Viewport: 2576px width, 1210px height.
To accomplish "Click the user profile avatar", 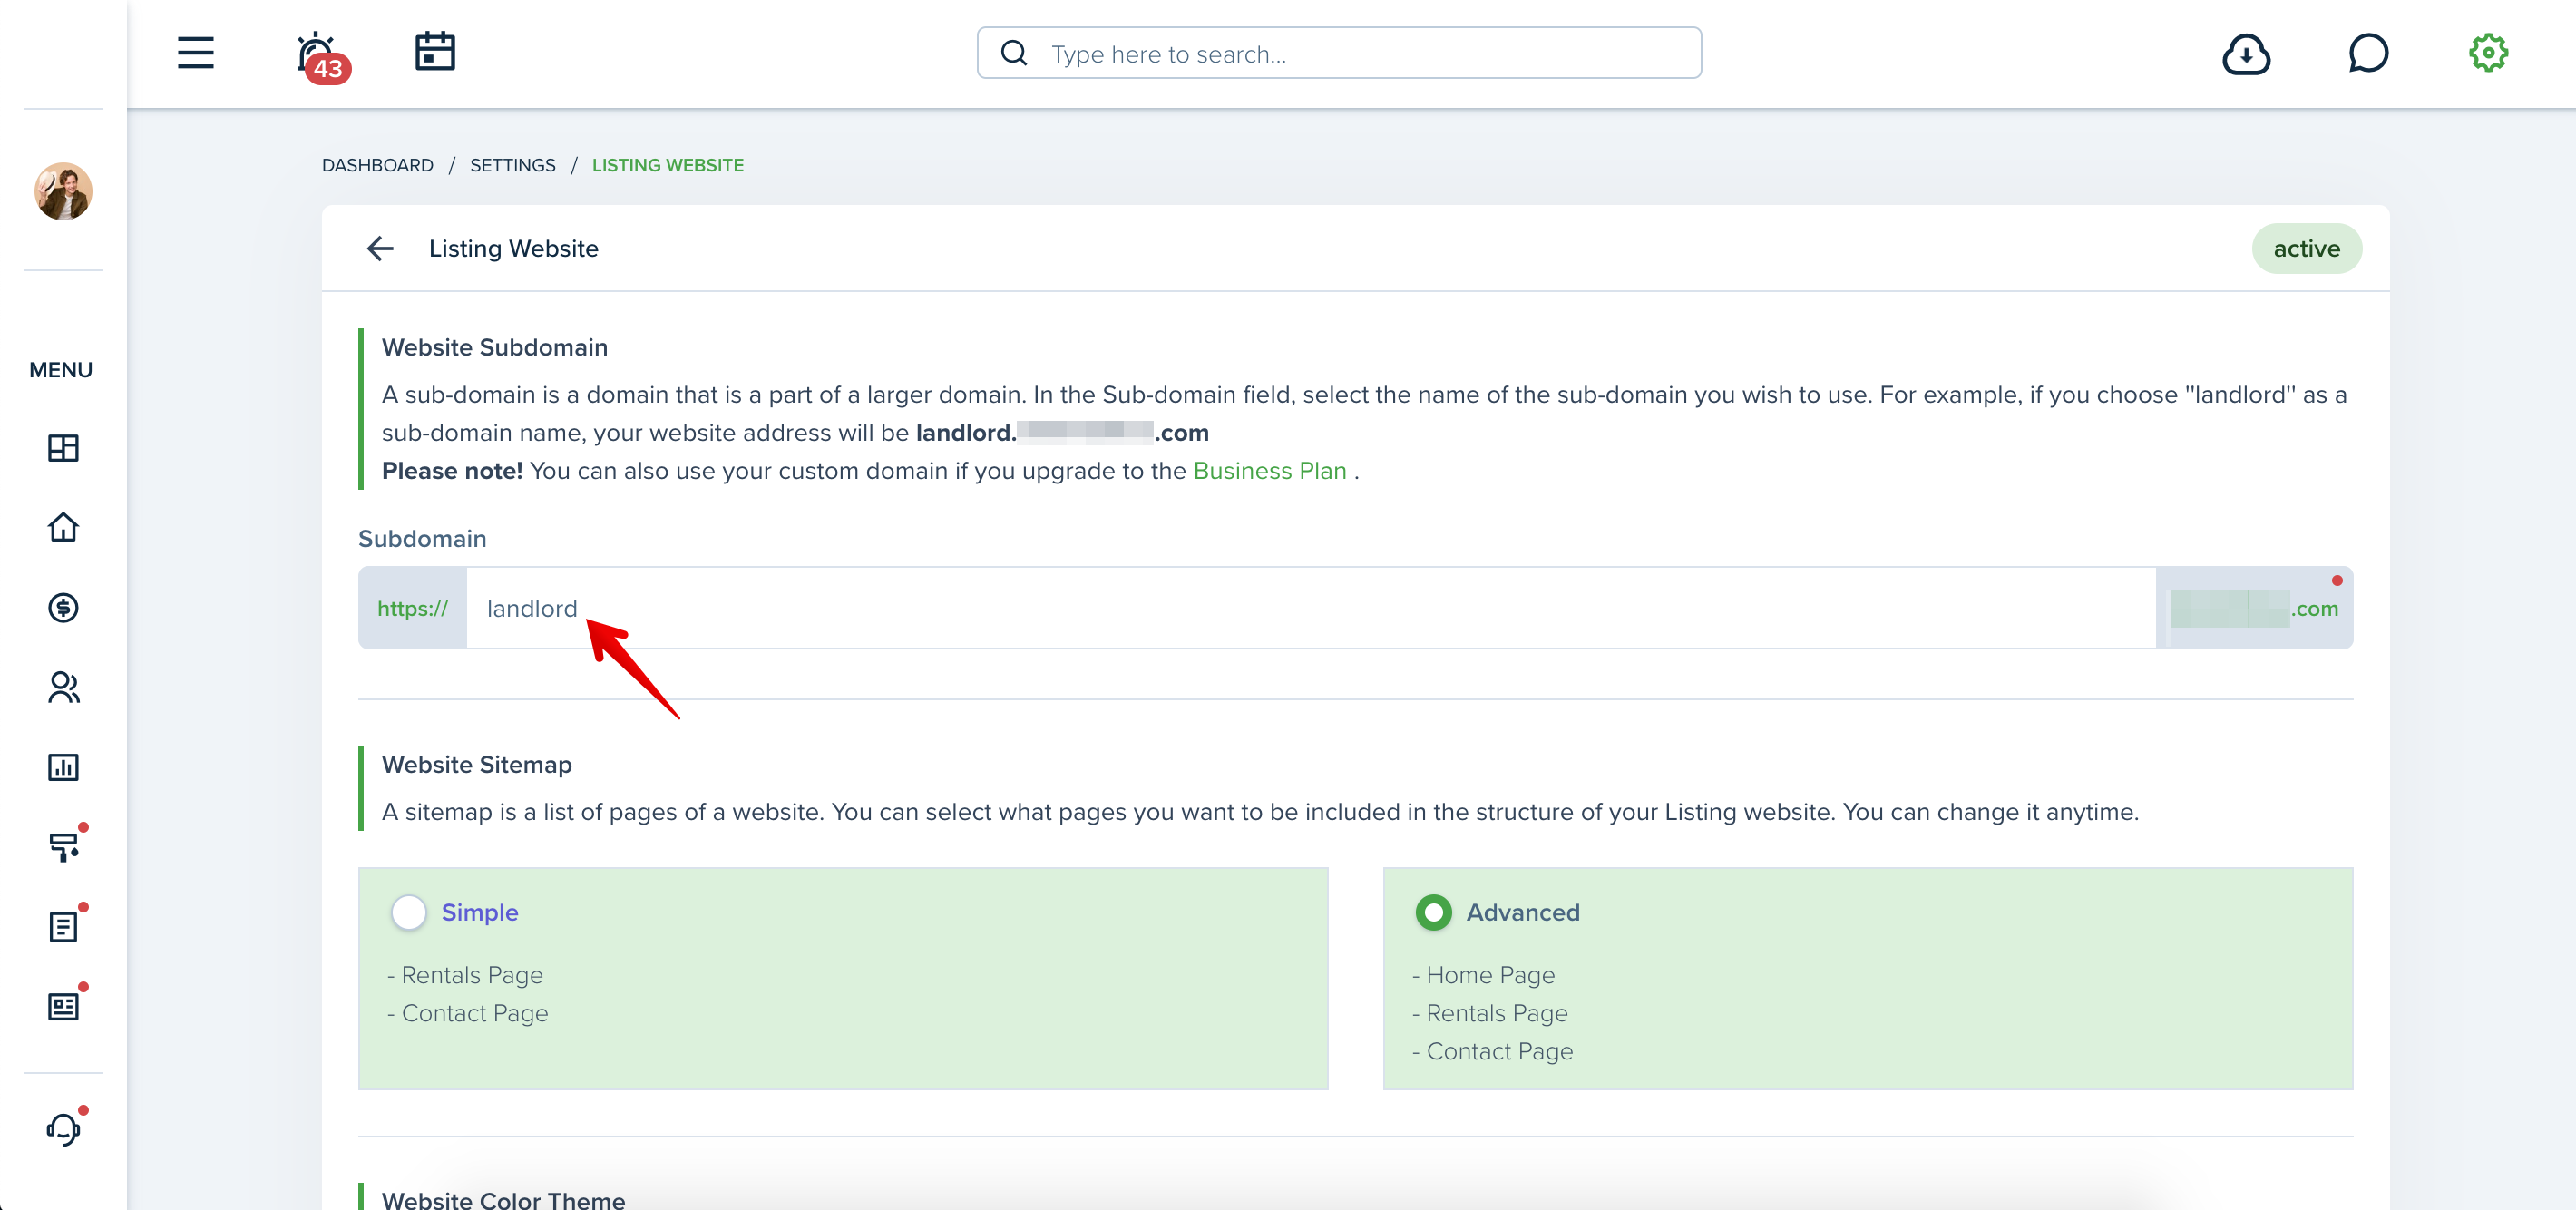I will tap(63, 191).
